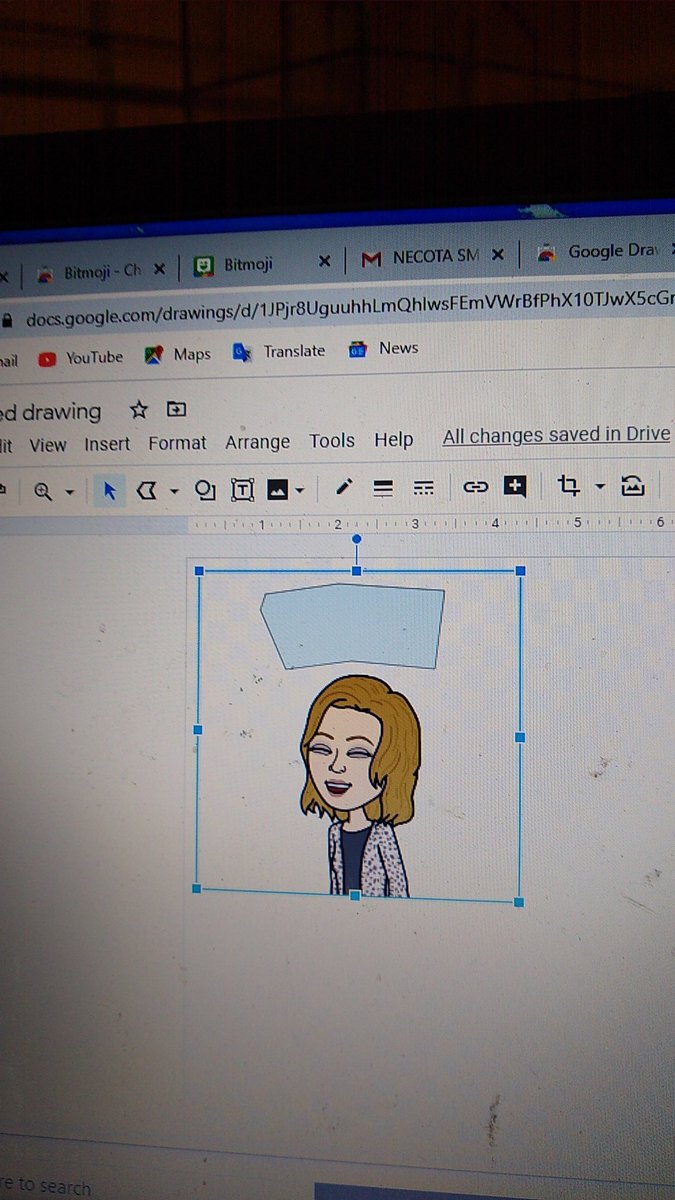The height and width of the screenshot is (1200, 675).
Task: Open the Maps bookmark
Action: pos(178,354)
